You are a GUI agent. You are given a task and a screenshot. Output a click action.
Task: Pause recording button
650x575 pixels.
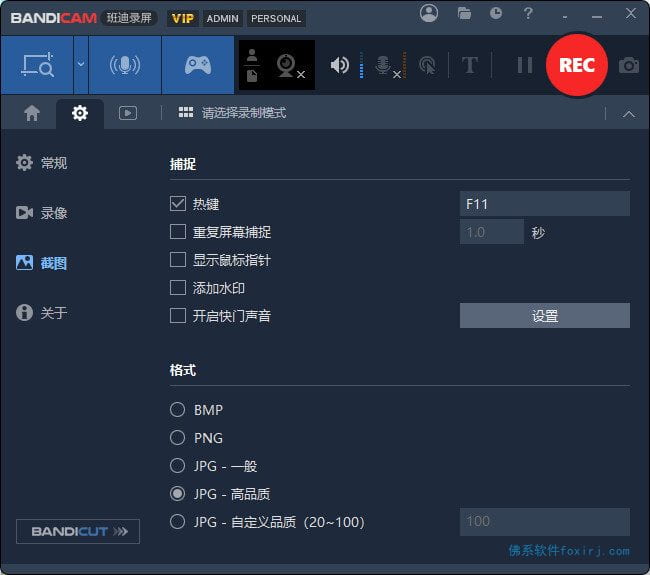(524, 65)
